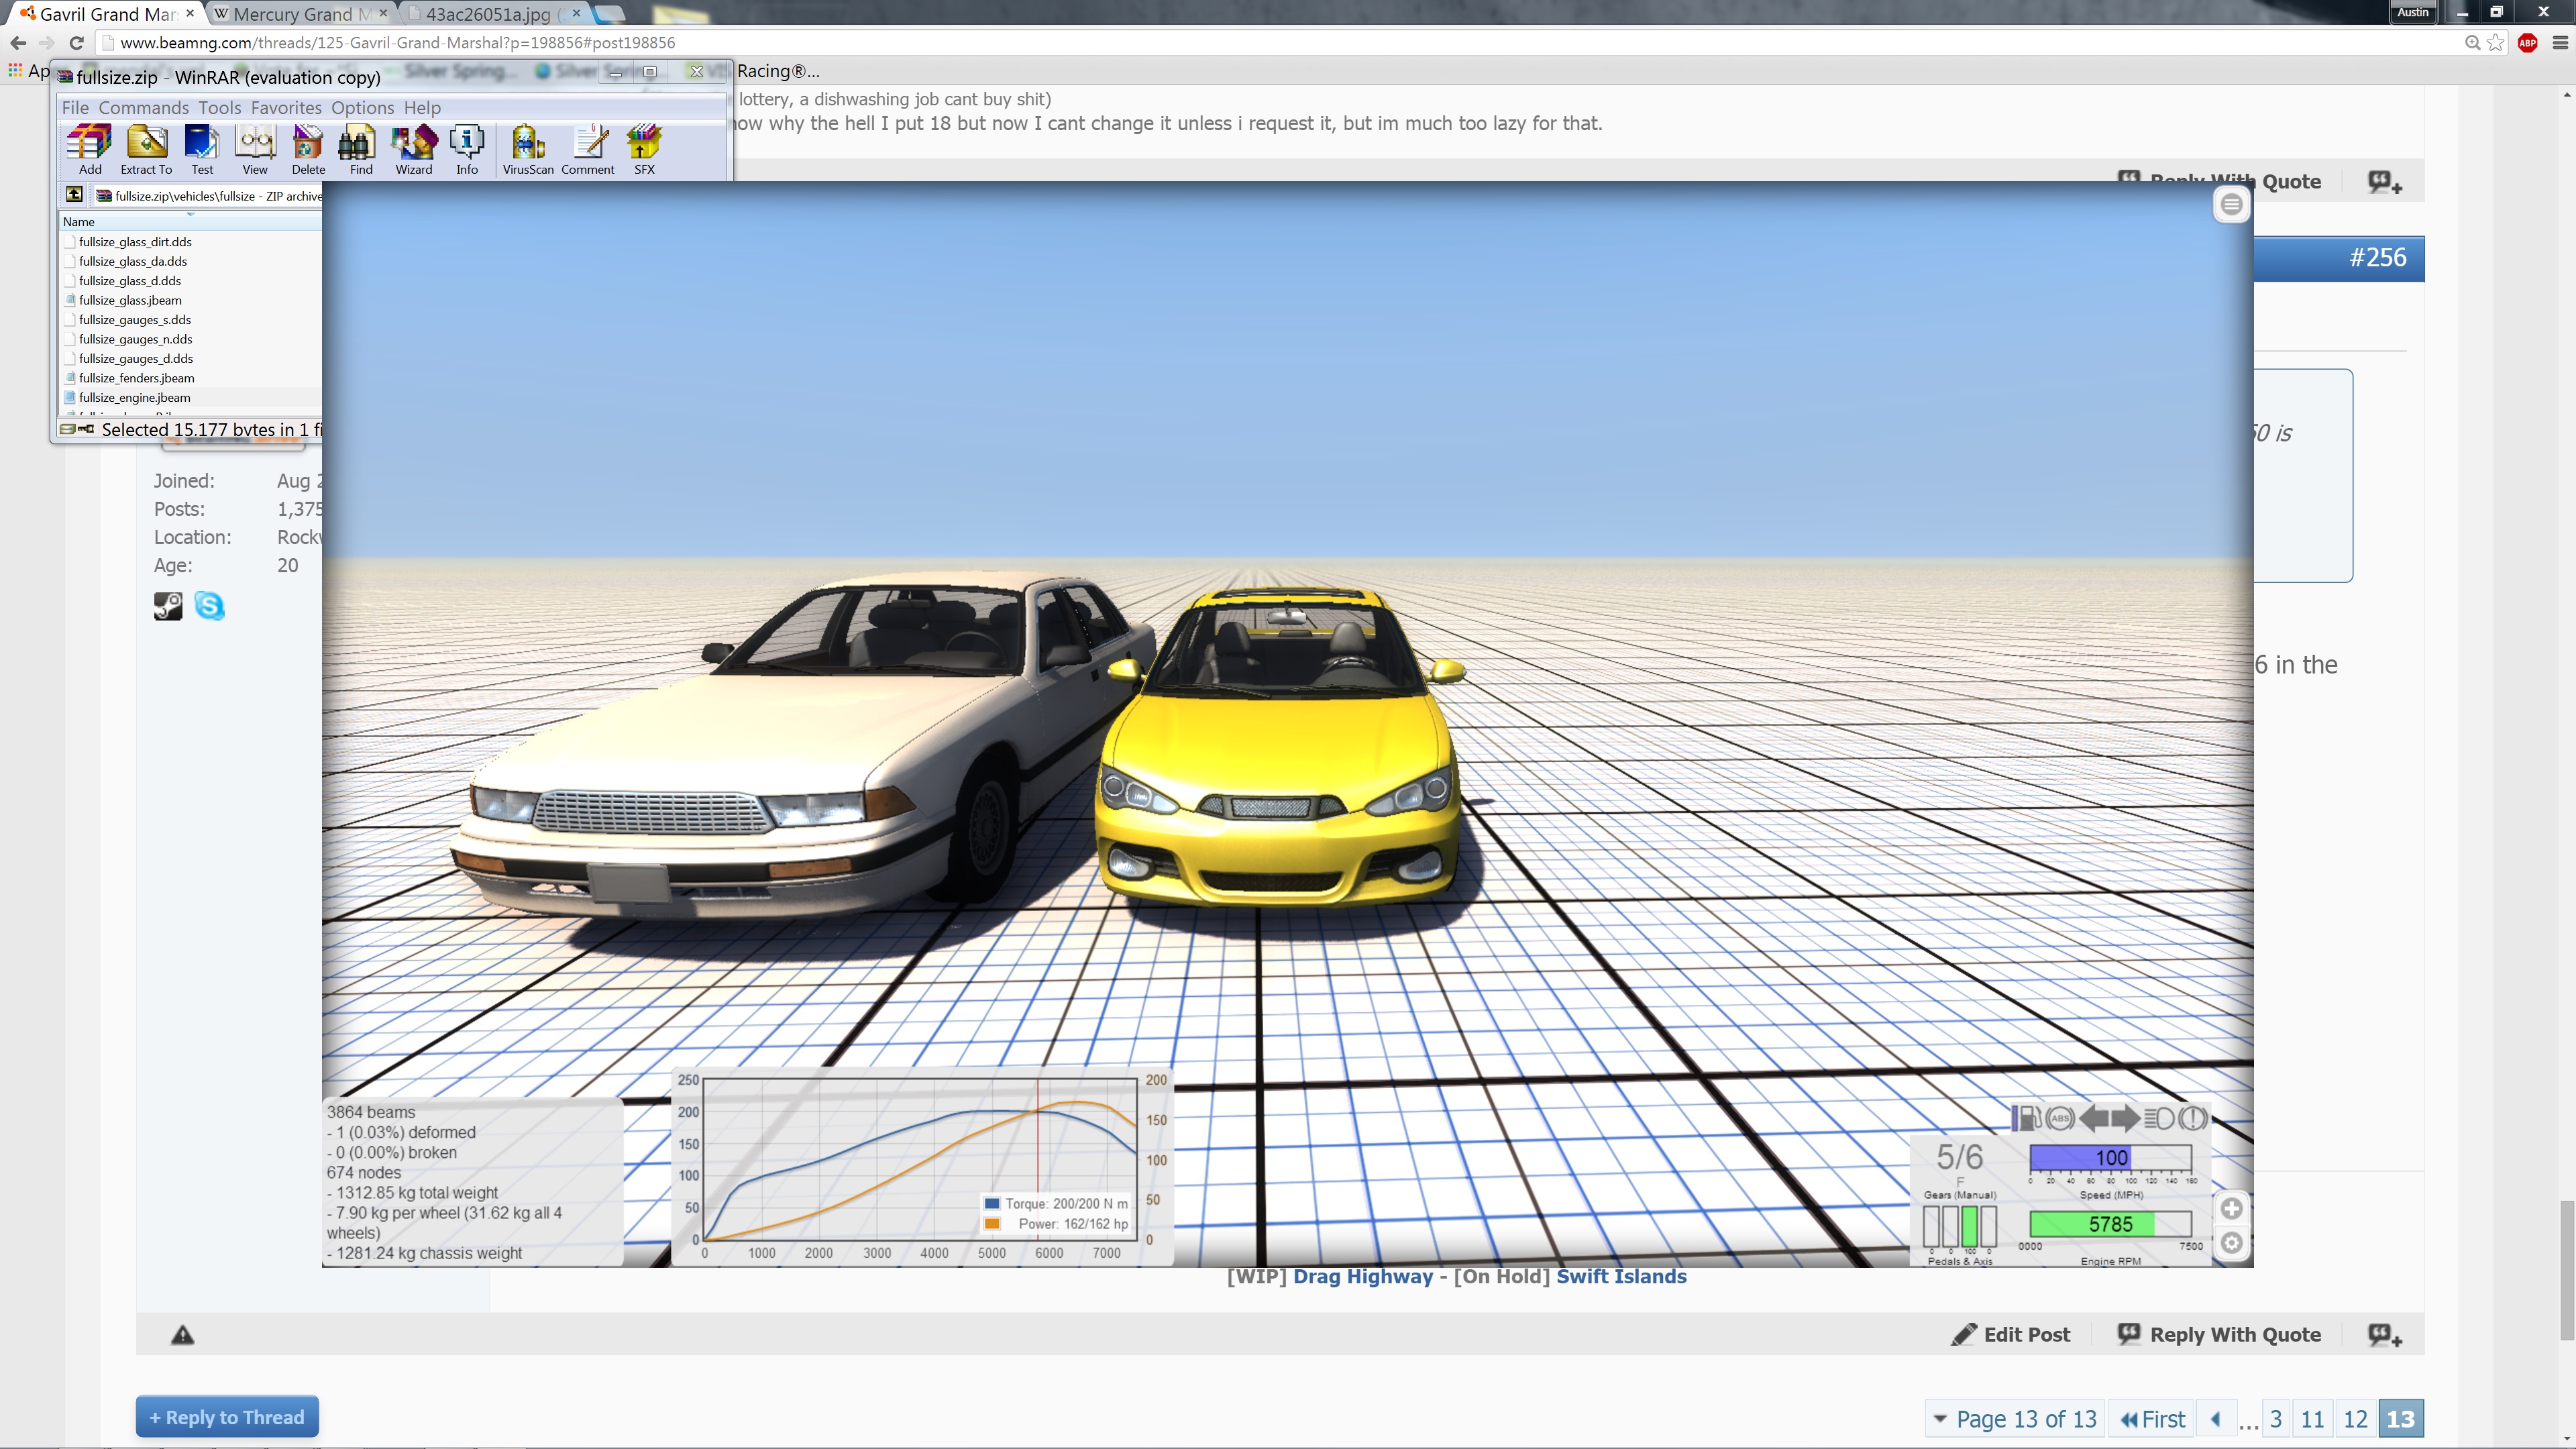Screen dimensions: 2576x1449
Task: Open the Page 13 of 13 dropdown
Action: tap(2015, 1419)
